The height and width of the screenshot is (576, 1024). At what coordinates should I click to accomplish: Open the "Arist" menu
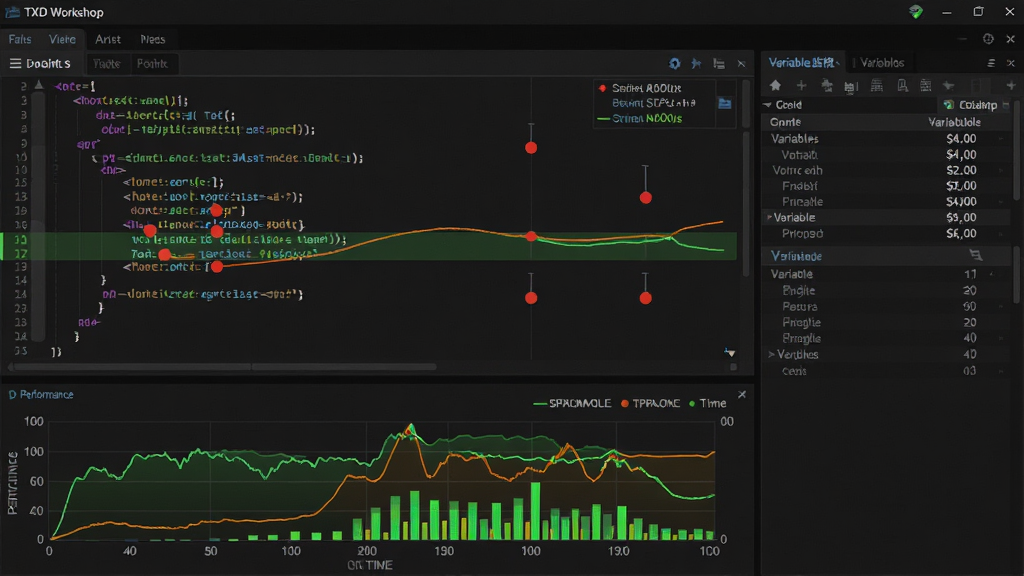[x=108, y=39]
